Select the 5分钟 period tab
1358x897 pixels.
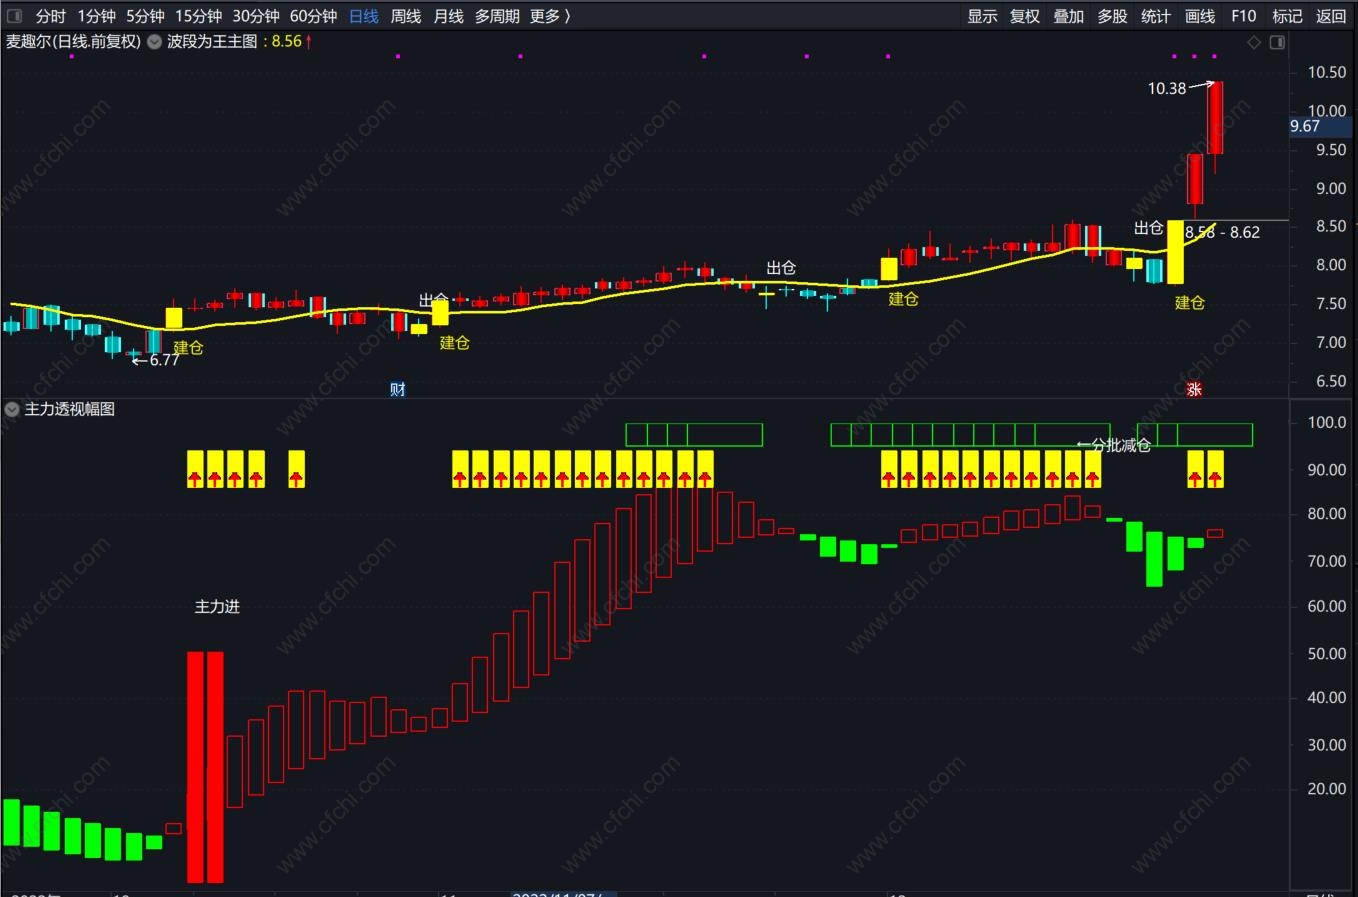coord(145,16)
